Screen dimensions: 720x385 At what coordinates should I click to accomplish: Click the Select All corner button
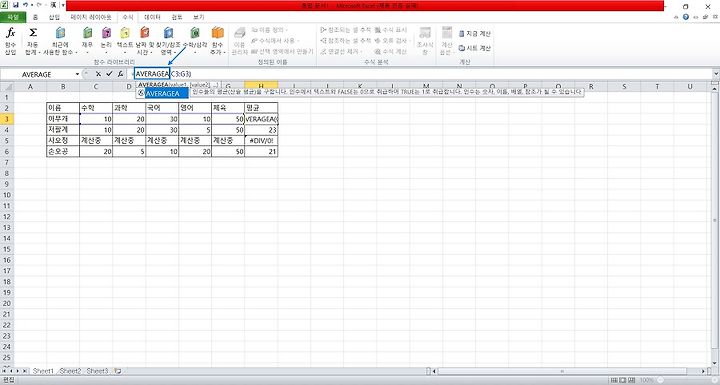coord(7,86)
